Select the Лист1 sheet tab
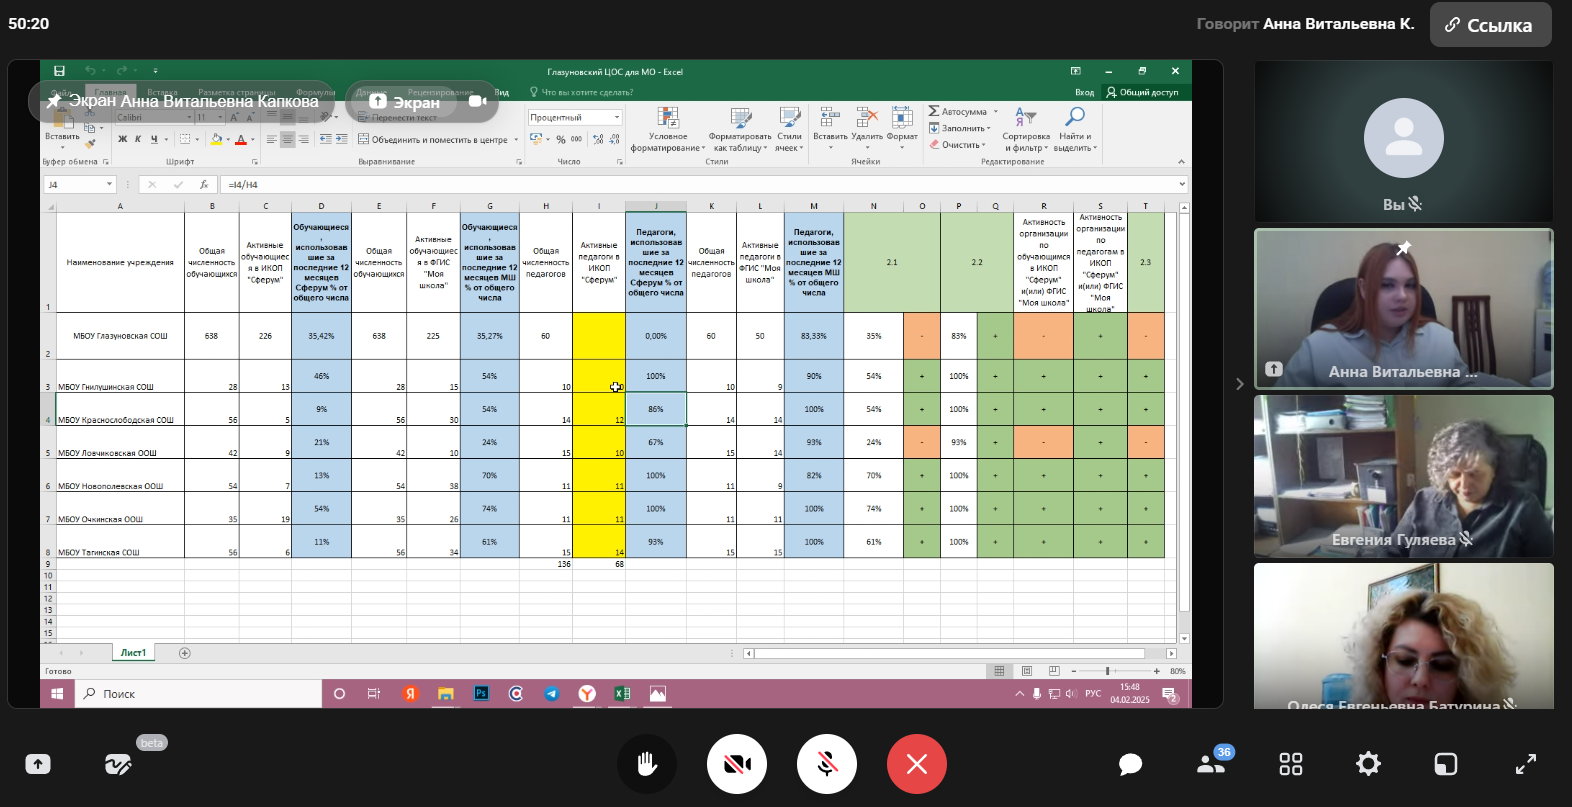This screenshot has height=807, width=1572. 133,653
